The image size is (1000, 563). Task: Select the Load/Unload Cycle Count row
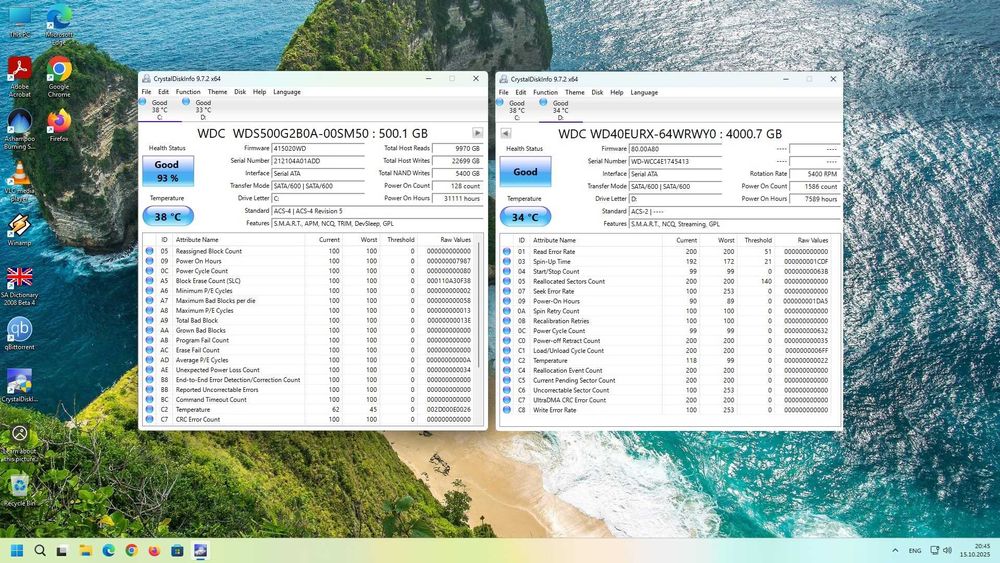coord(666,351)
